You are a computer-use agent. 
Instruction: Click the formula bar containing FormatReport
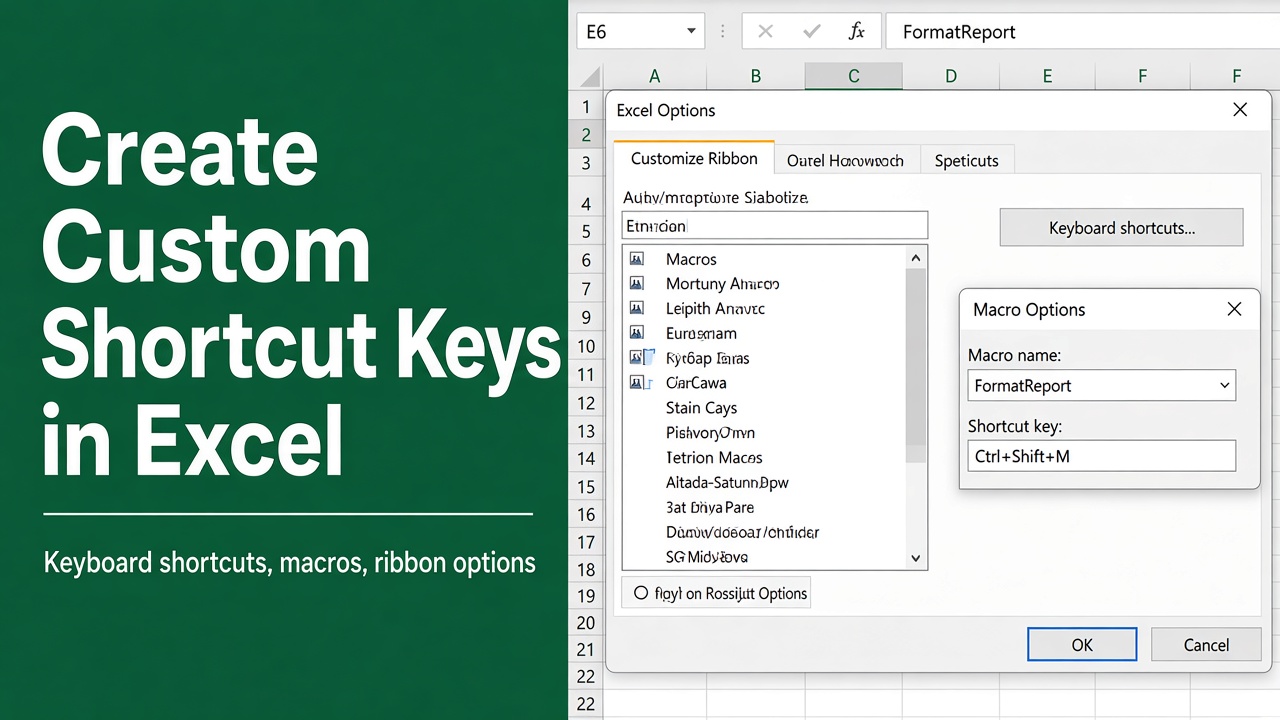(x=1082, y=32)
